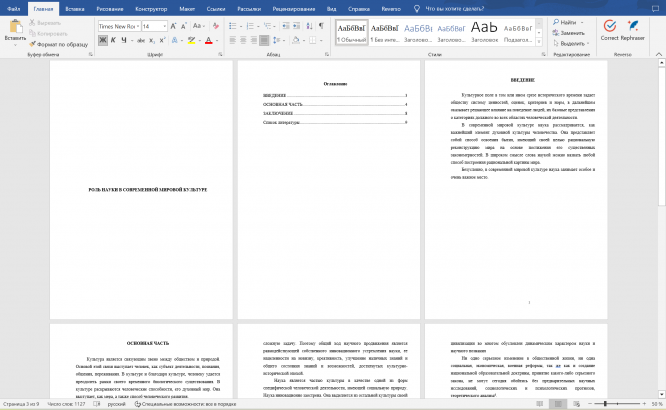666x410 pixels.
Task: Open the font size dropdown
Action: coord(164,26)
